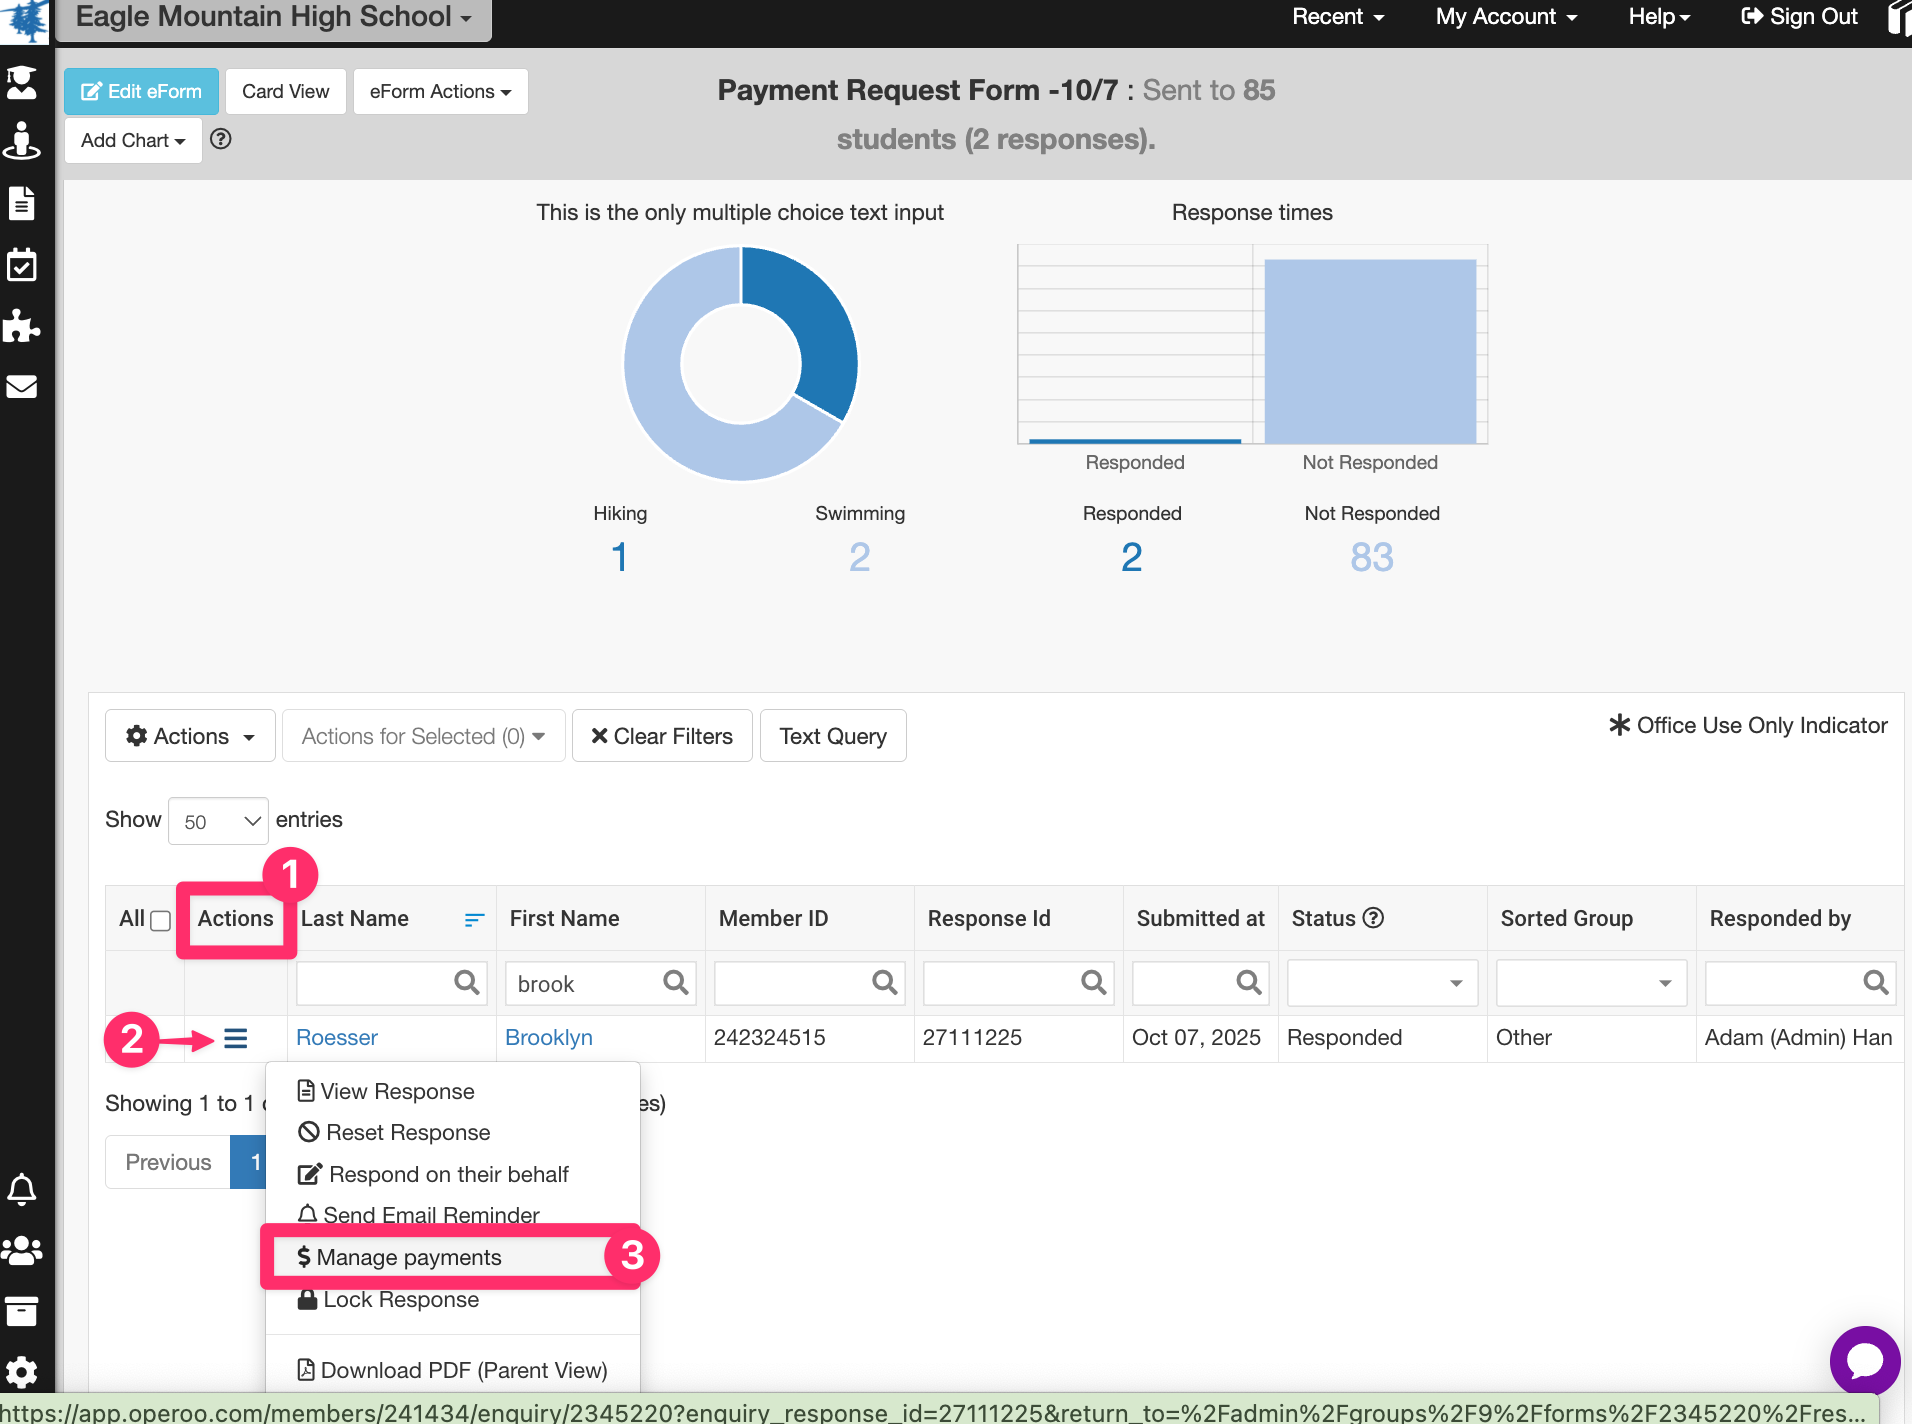Go to Previous page

point(168,1162)
